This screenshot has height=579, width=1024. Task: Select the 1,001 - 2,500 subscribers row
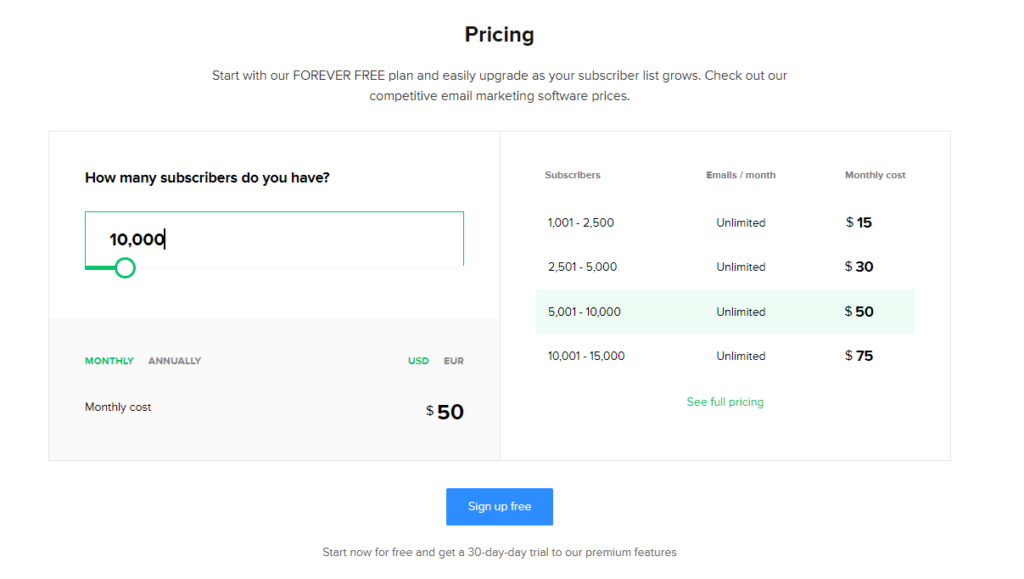click(x=725, y=223)
